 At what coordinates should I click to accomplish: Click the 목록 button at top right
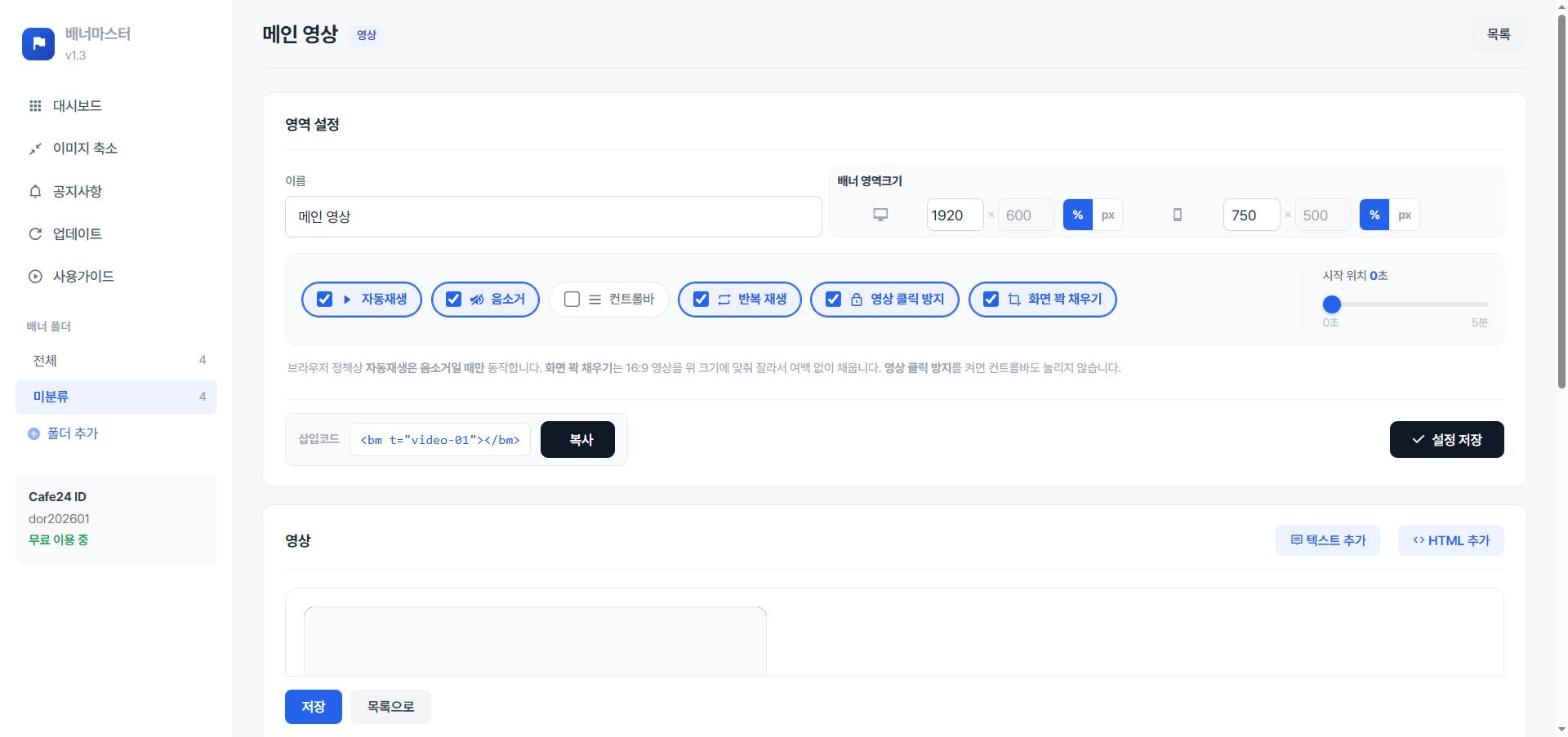click(1498, 34)
